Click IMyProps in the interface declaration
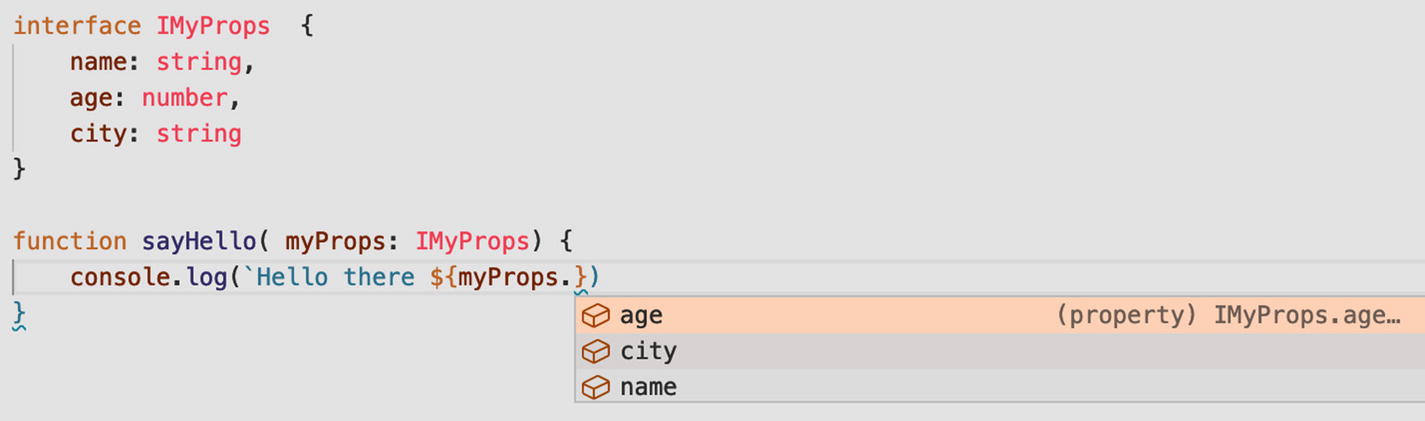The height and width of the screenshot is (421, 1425). [213, 26]
